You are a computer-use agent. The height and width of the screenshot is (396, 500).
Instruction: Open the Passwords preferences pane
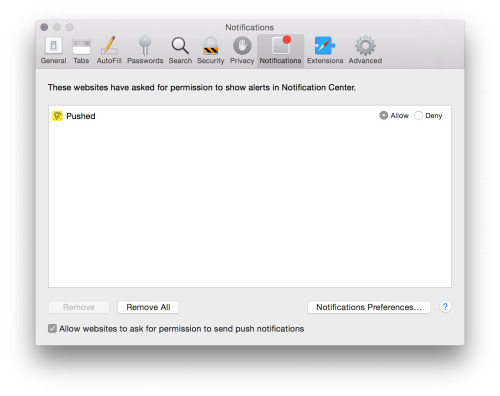pos(145,50)
